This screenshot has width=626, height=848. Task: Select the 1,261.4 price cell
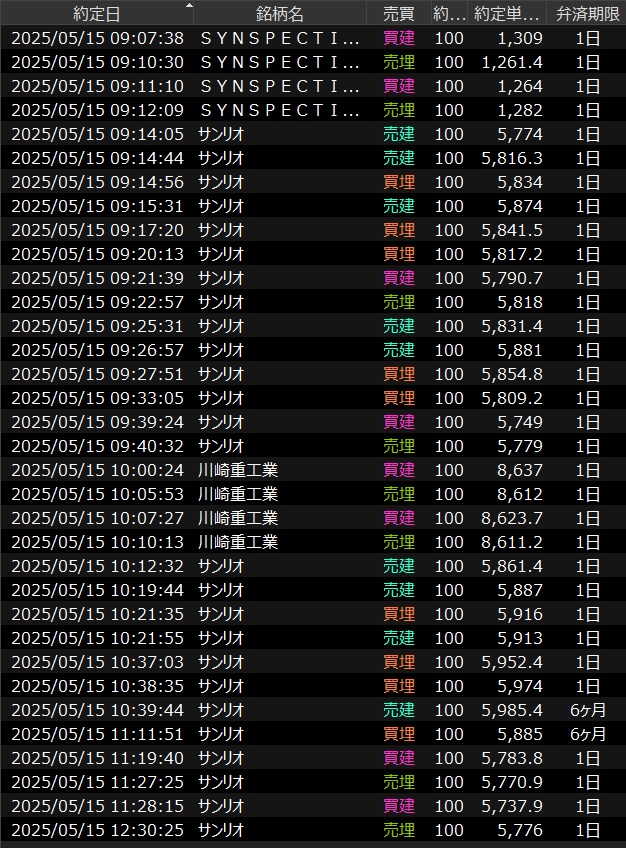tap(512, 62)
